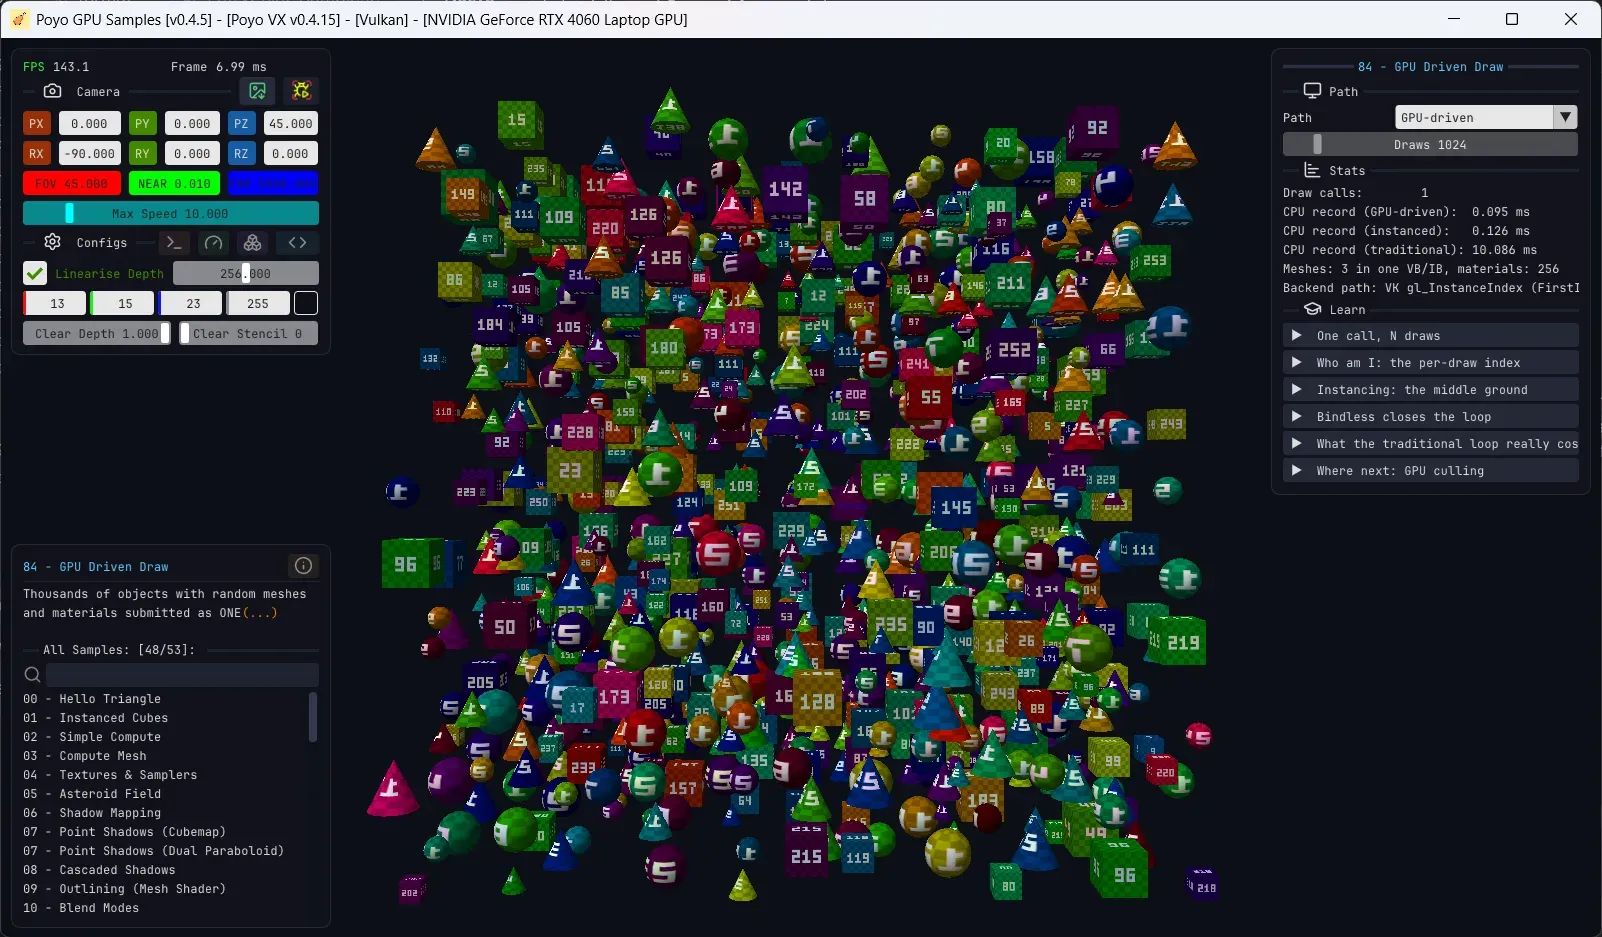
Task: Expand 'What the traditional loop really cos' section
Action: [1431, 444]
